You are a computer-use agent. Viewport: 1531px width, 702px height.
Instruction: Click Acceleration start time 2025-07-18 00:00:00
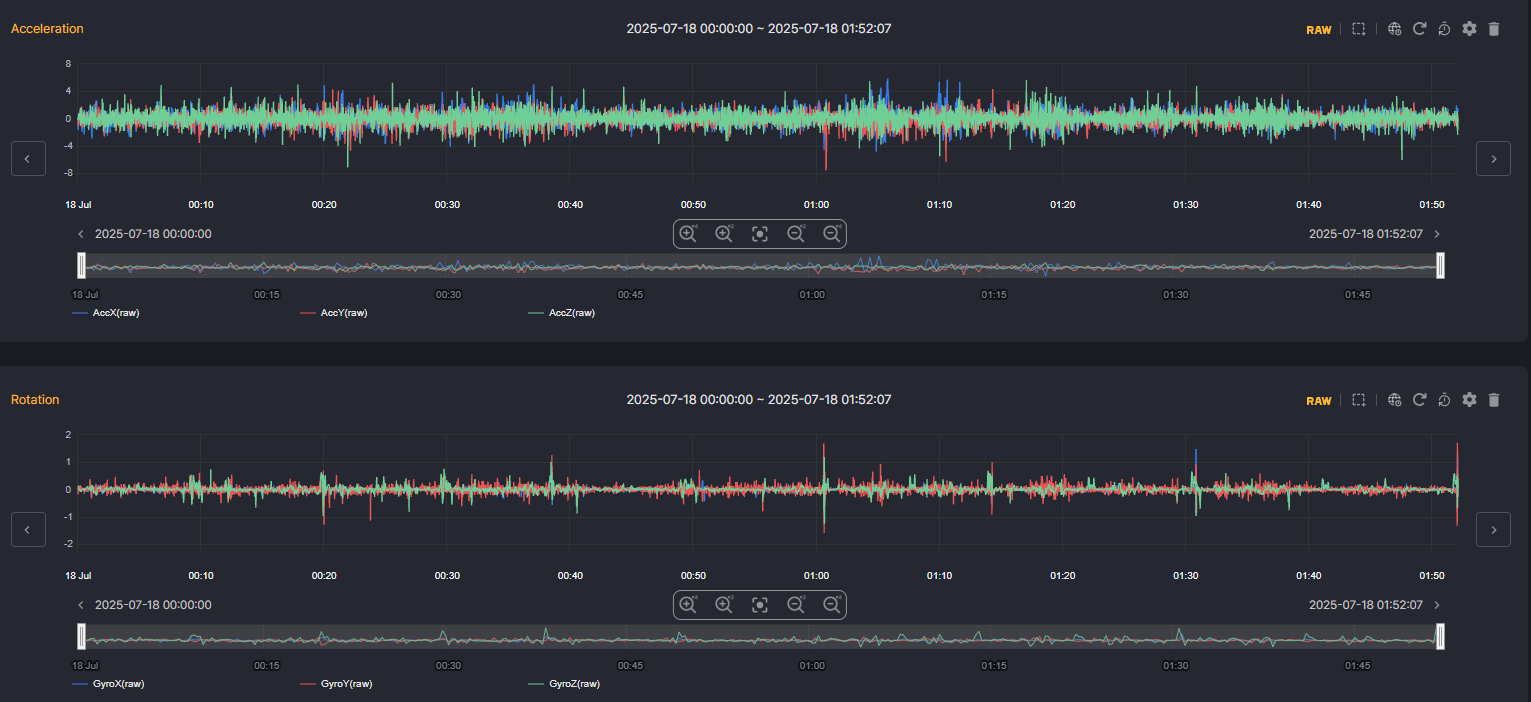click(x=153, y=234)
